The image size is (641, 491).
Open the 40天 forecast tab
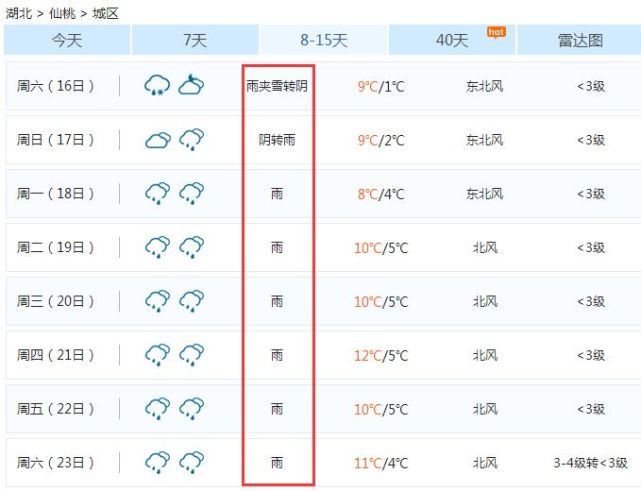452,40
